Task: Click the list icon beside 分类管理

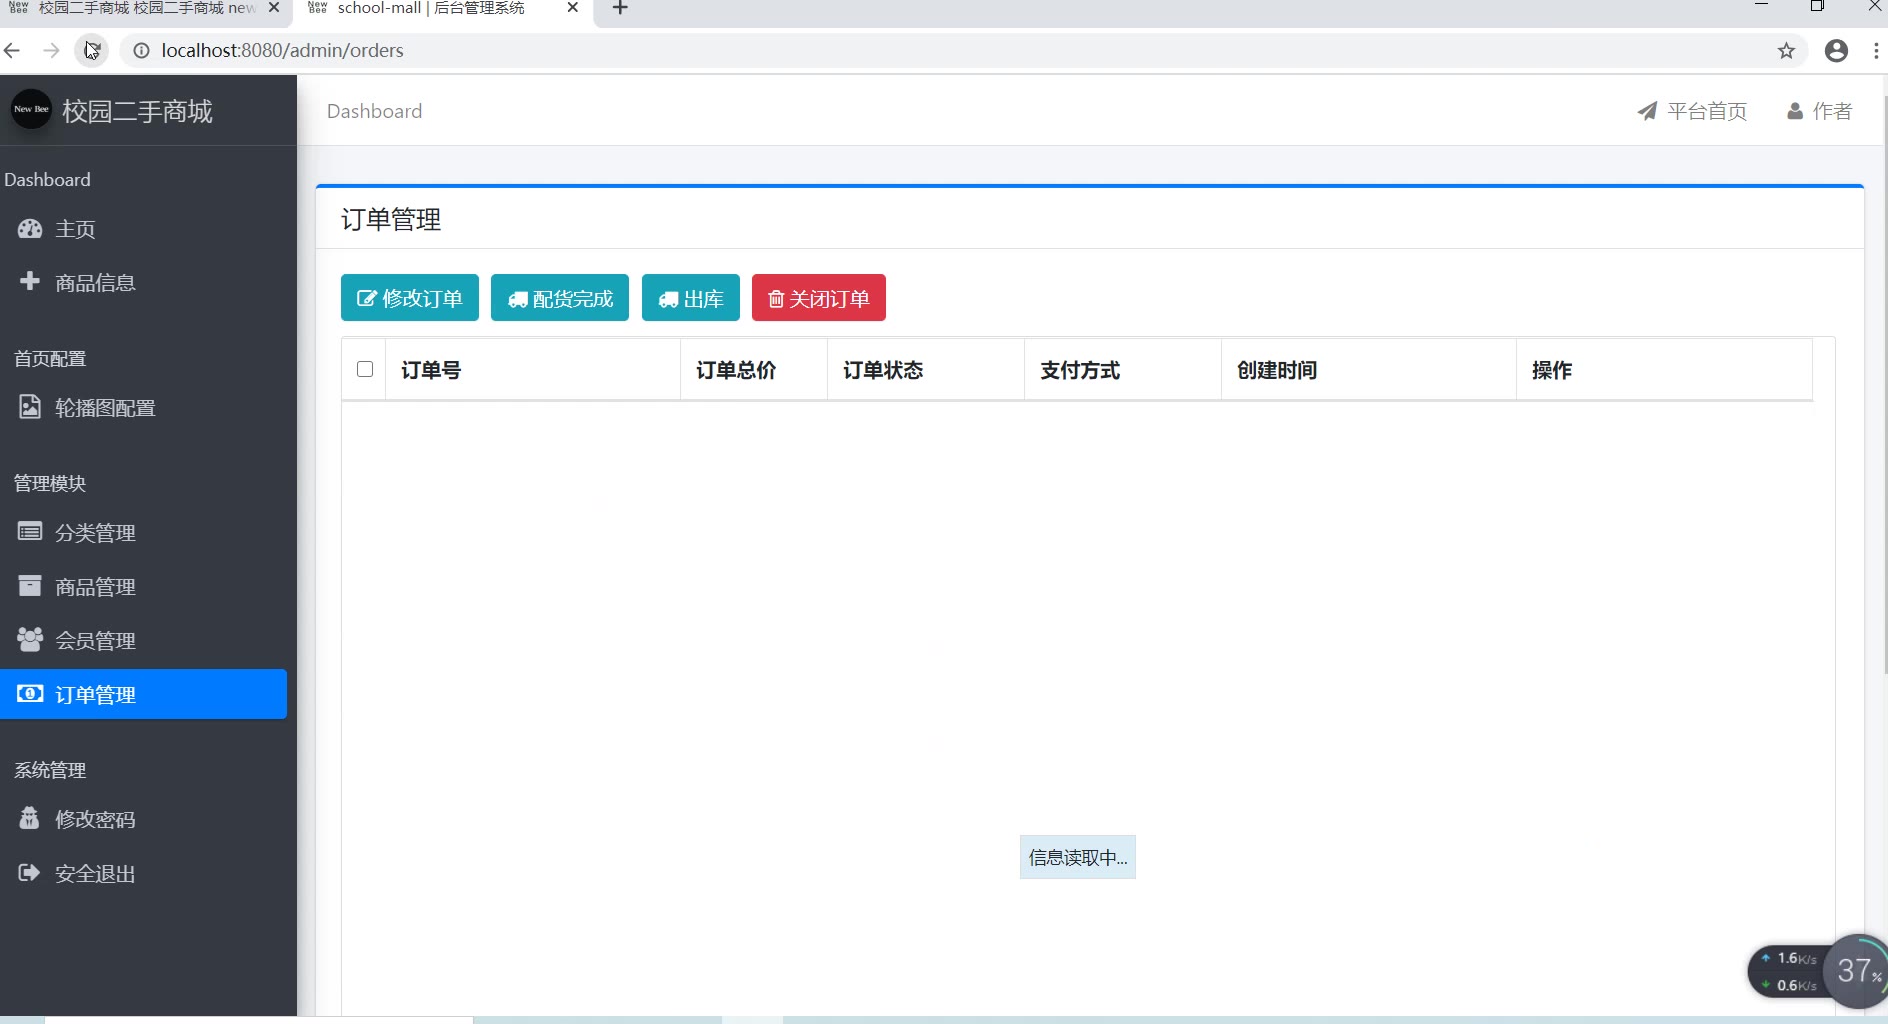Action: (x=30, y=532)
